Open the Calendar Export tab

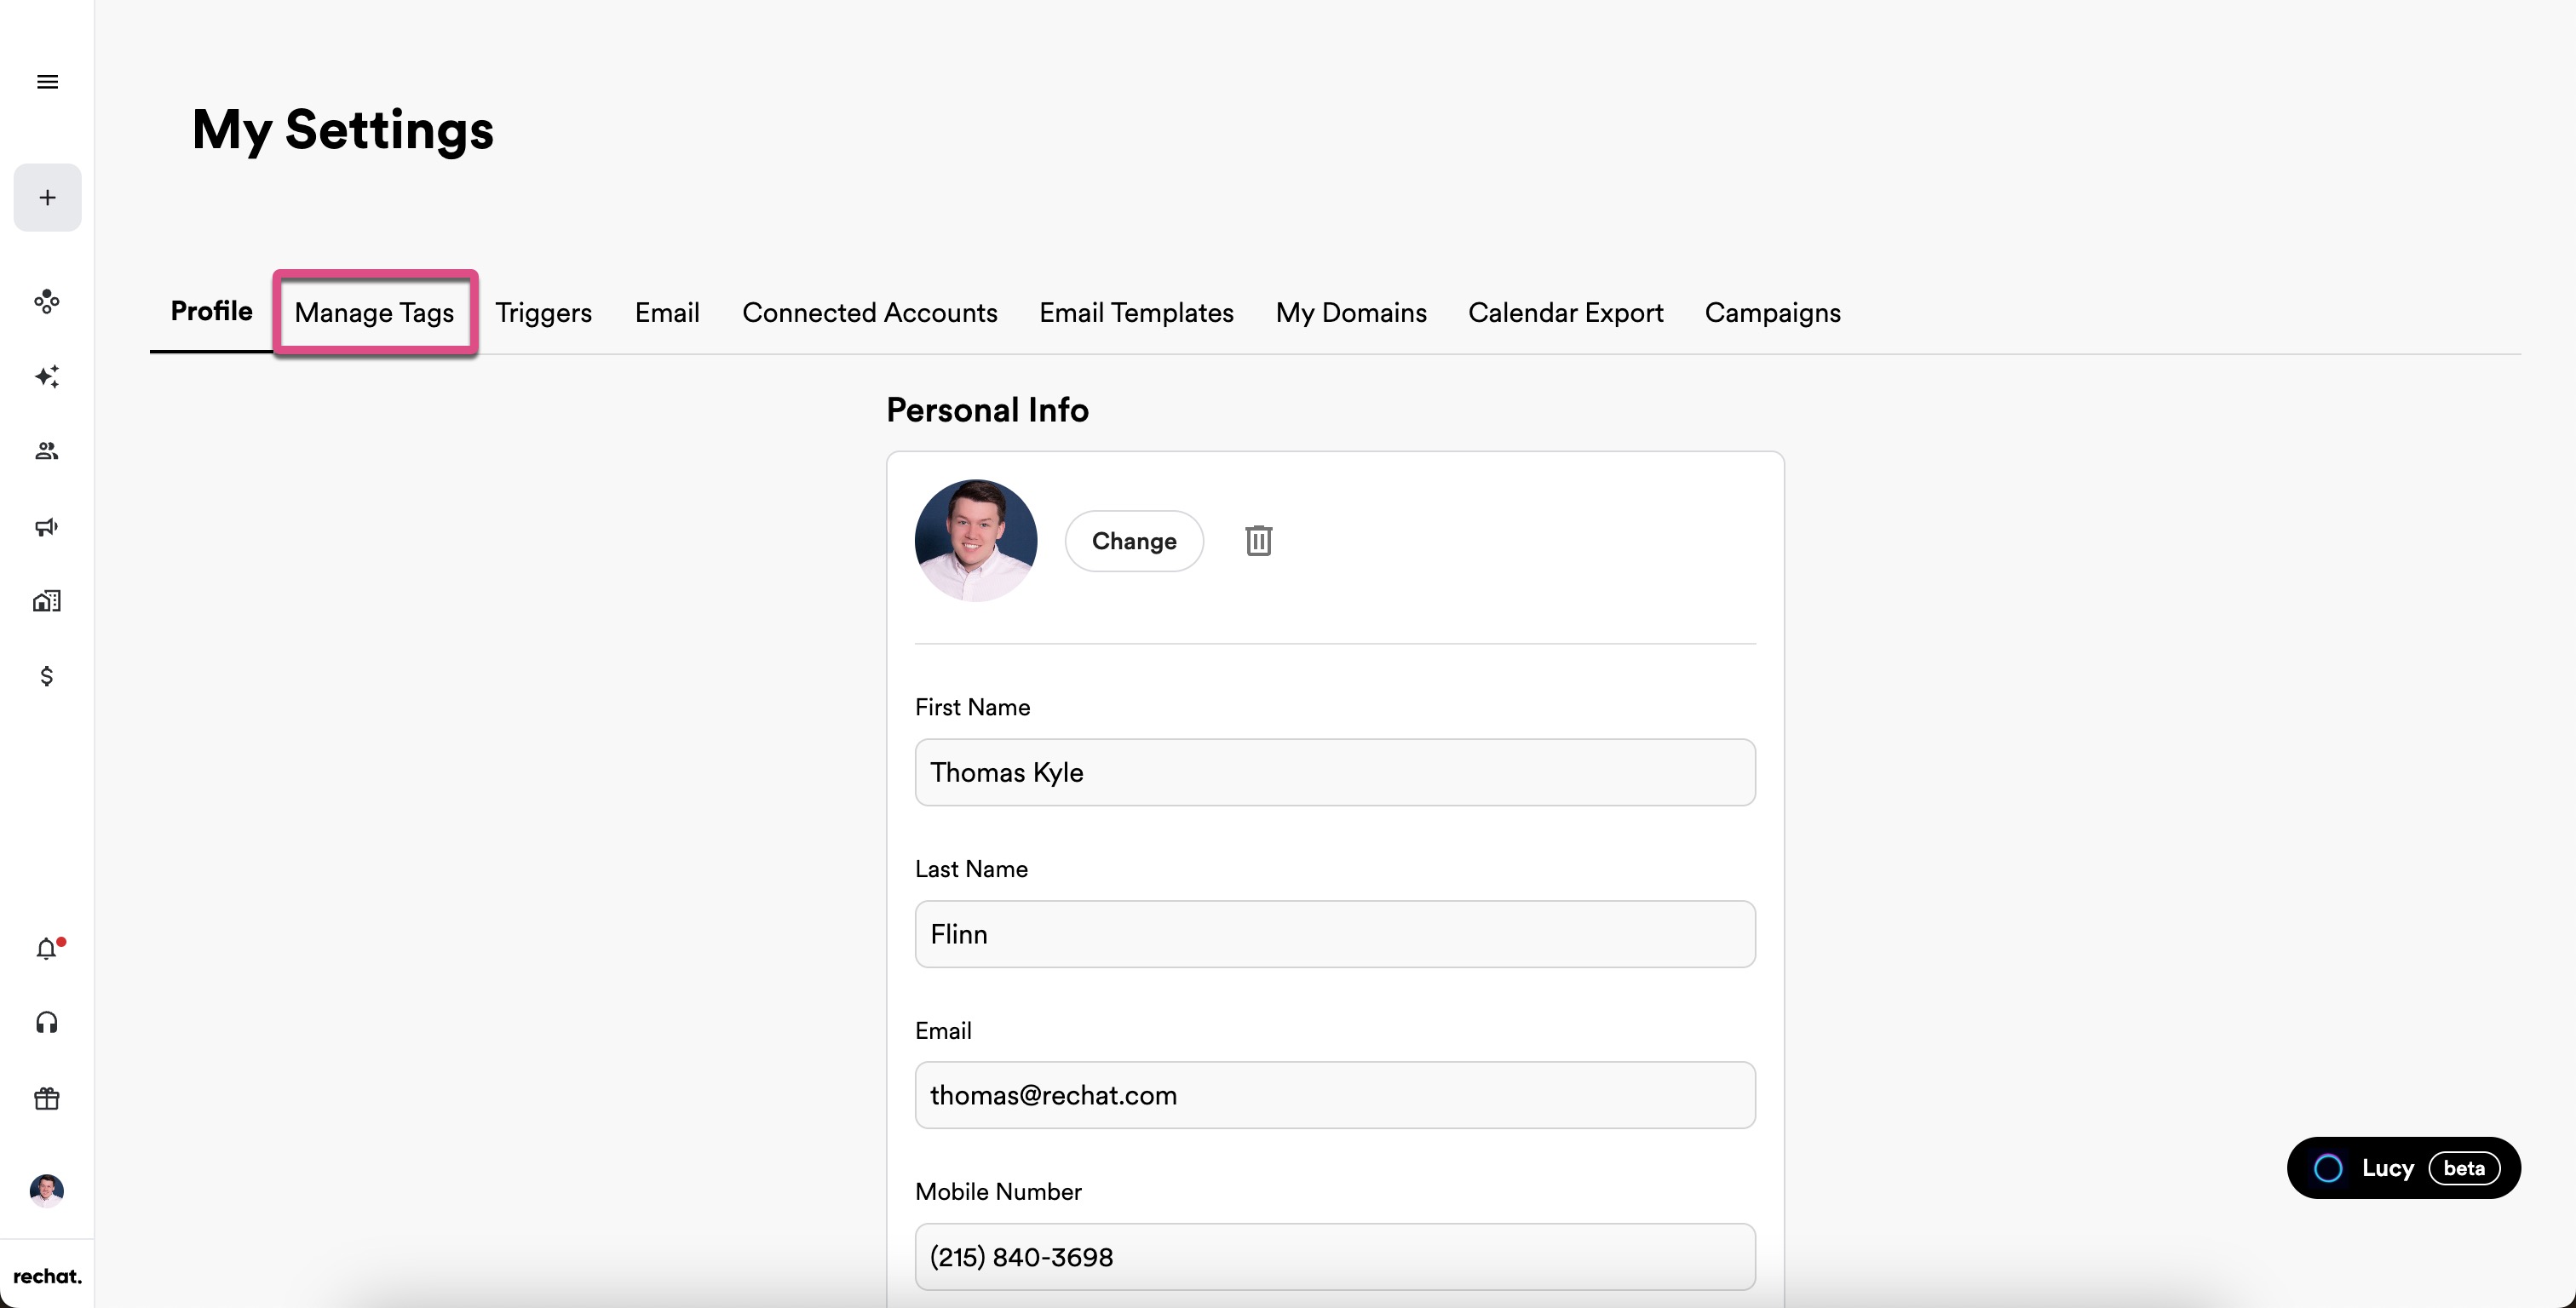pyautogui.click(x=1565, y=313)
